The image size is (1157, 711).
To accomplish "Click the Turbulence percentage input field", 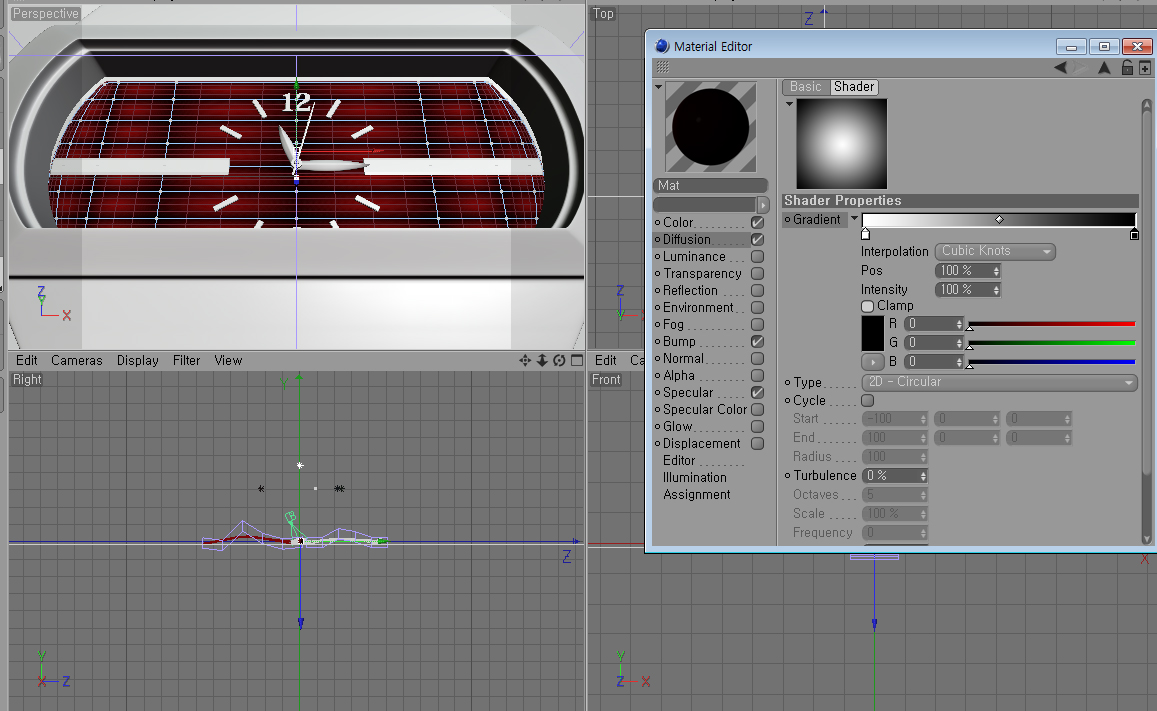I will [x=890, y=476].
